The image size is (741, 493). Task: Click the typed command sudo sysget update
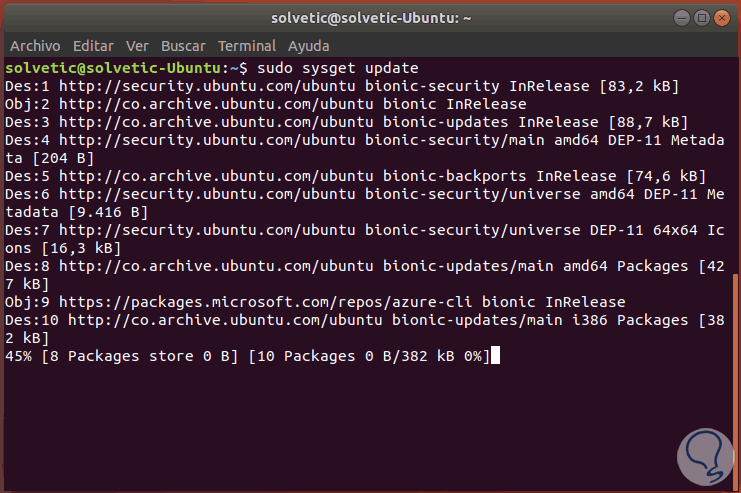(323, 68)
